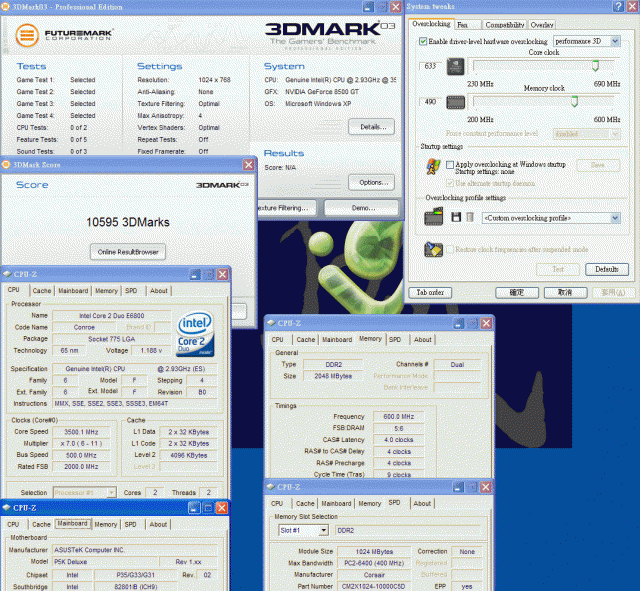The width and height of the screenshot is (640, 591).
Task: Click Name field Intel Core 2 Duo E6800
Action: point(111,315)
